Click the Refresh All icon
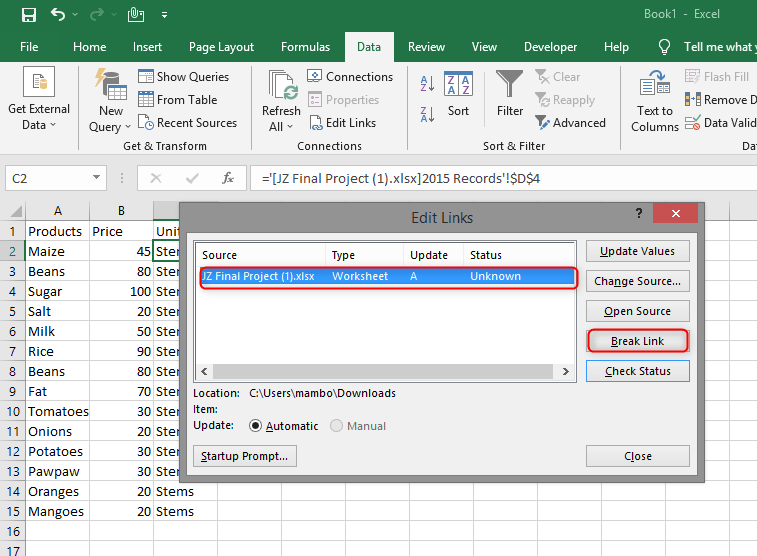Screen dimensions: 757x556 pos(283,85)
